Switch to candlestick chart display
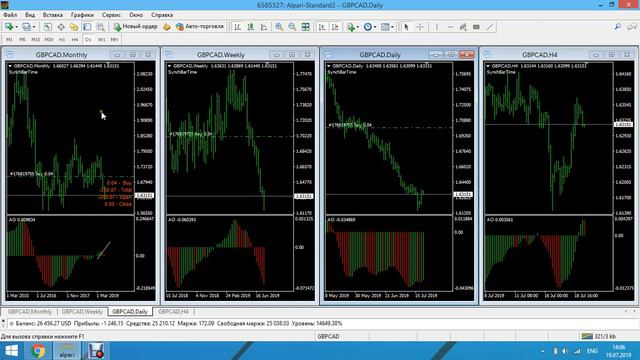640x360 pixels. tap(251, 27)
